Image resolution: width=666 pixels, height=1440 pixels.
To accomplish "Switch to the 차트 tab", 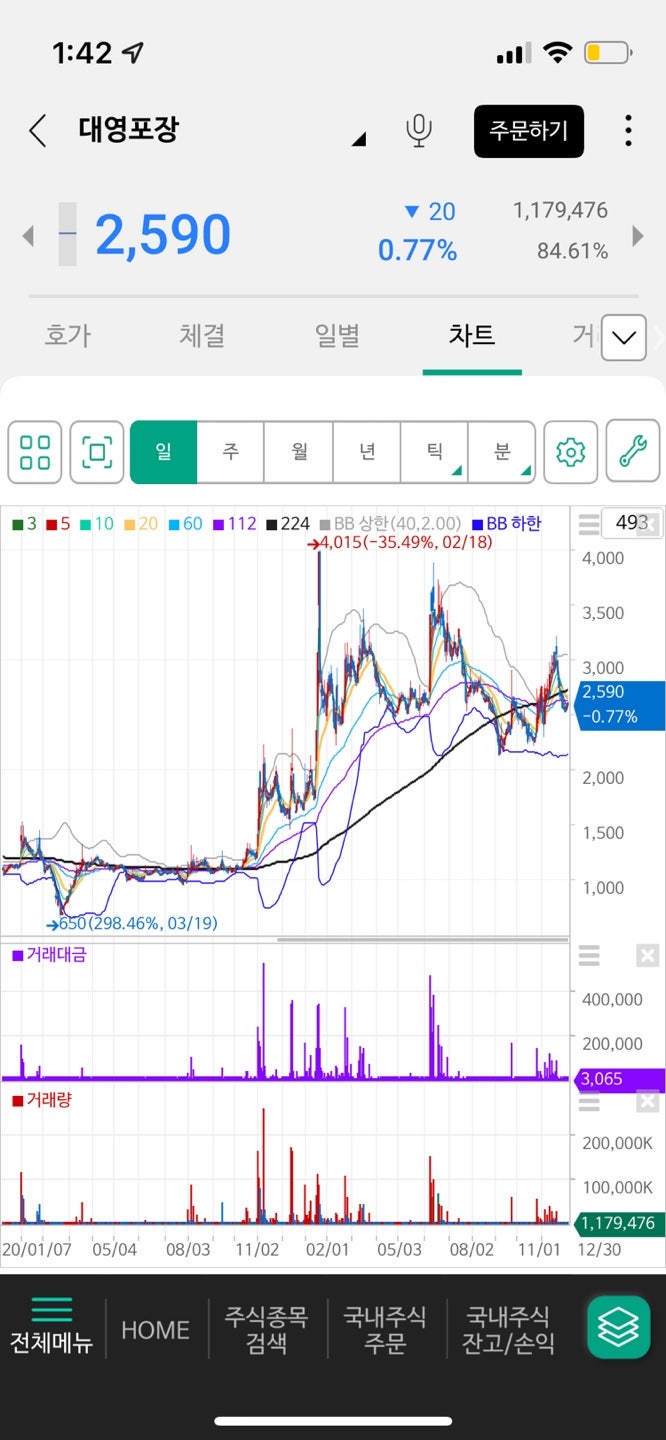I will coord(472,335).
